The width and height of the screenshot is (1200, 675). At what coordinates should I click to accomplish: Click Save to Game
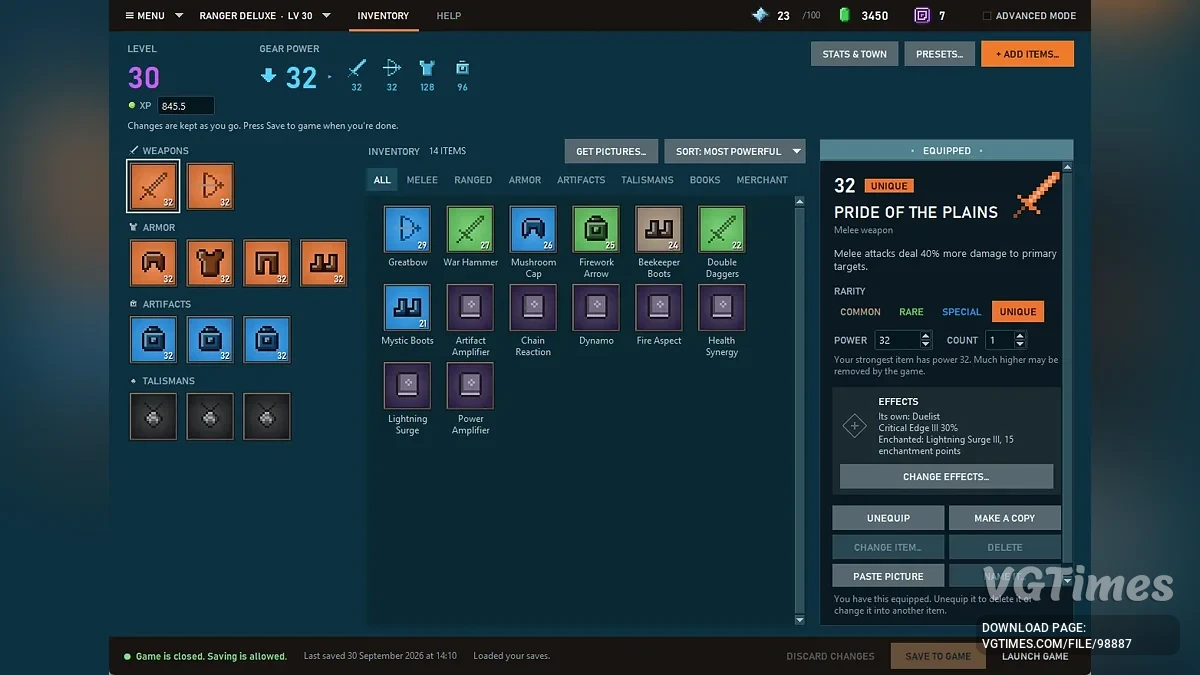click(938, 656)
